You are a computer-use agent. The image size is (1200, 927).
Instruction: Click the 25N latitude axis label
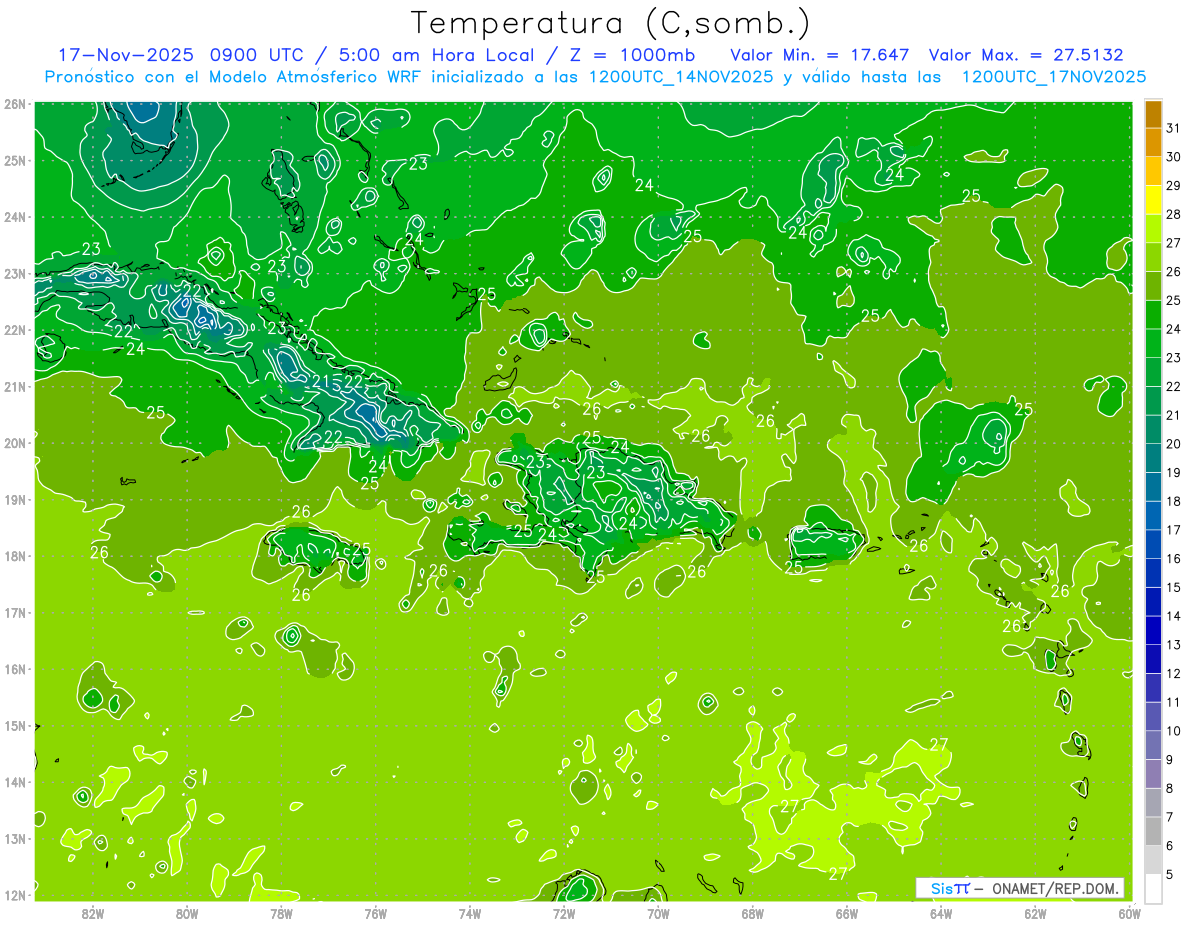pos(14,160)
